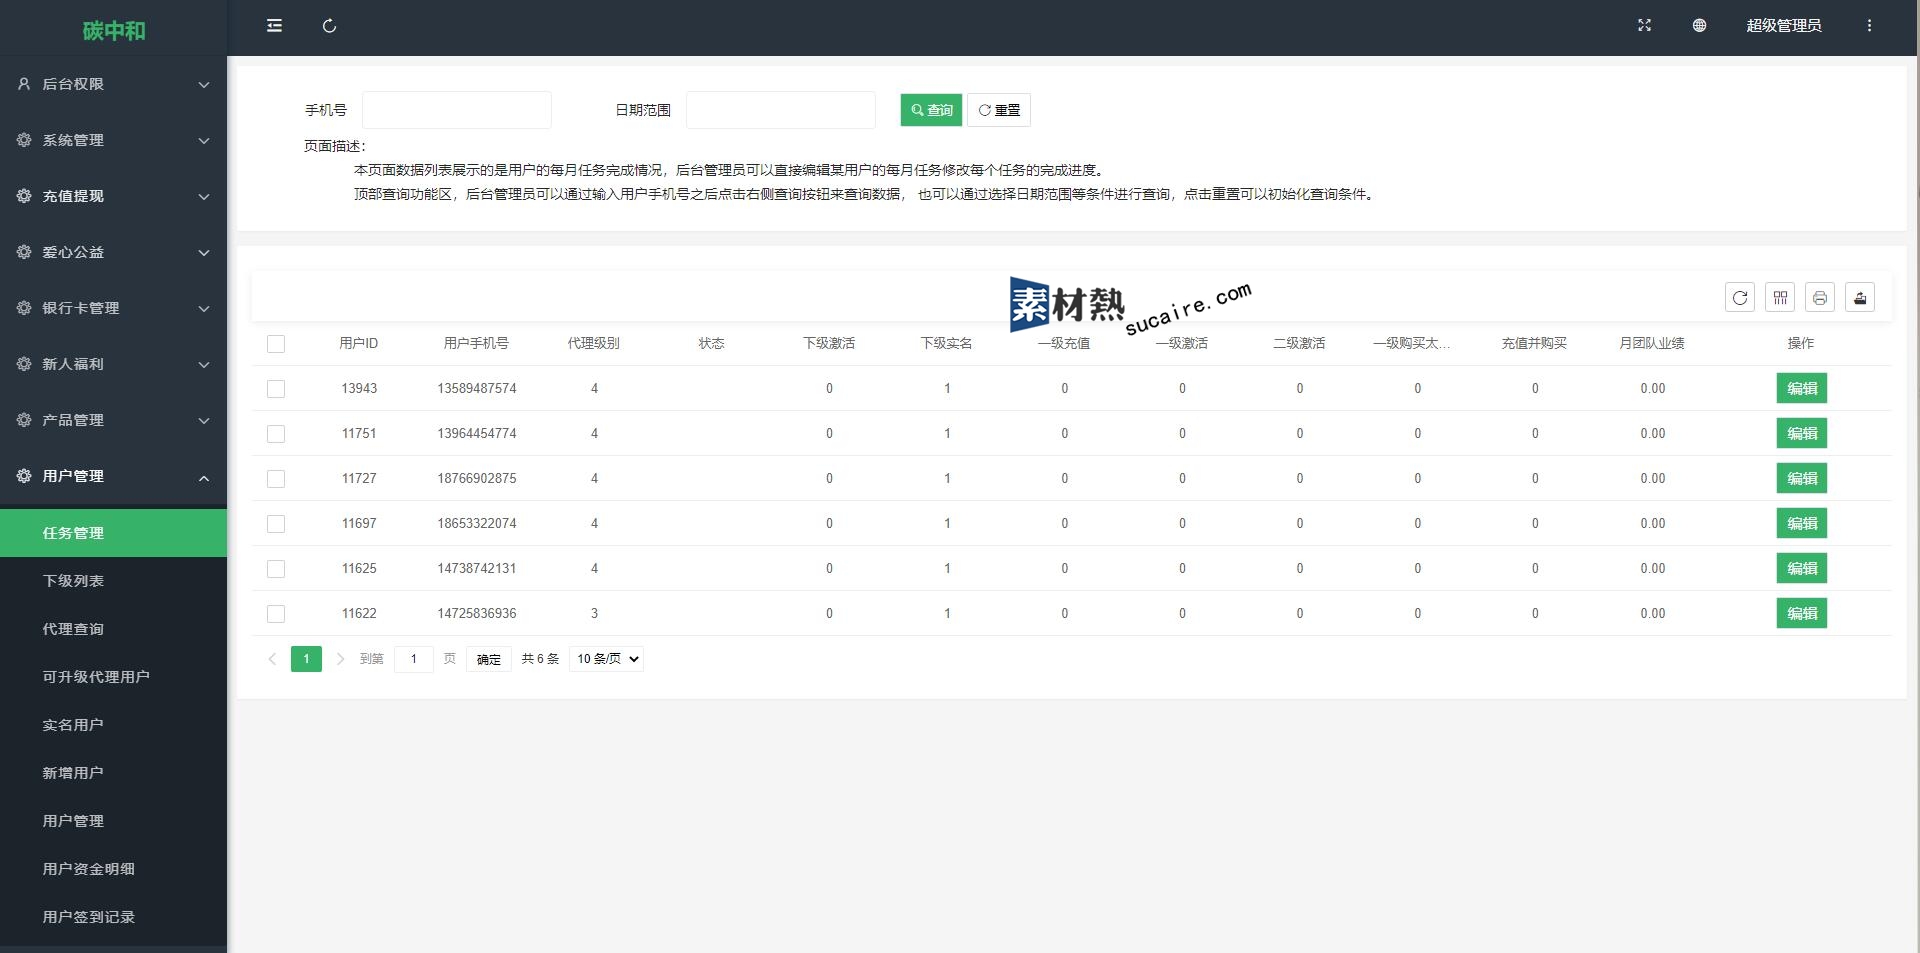Edit the row for user 13943
The width and height of the screenshot is (1920, 953).
click(1802, 389)
